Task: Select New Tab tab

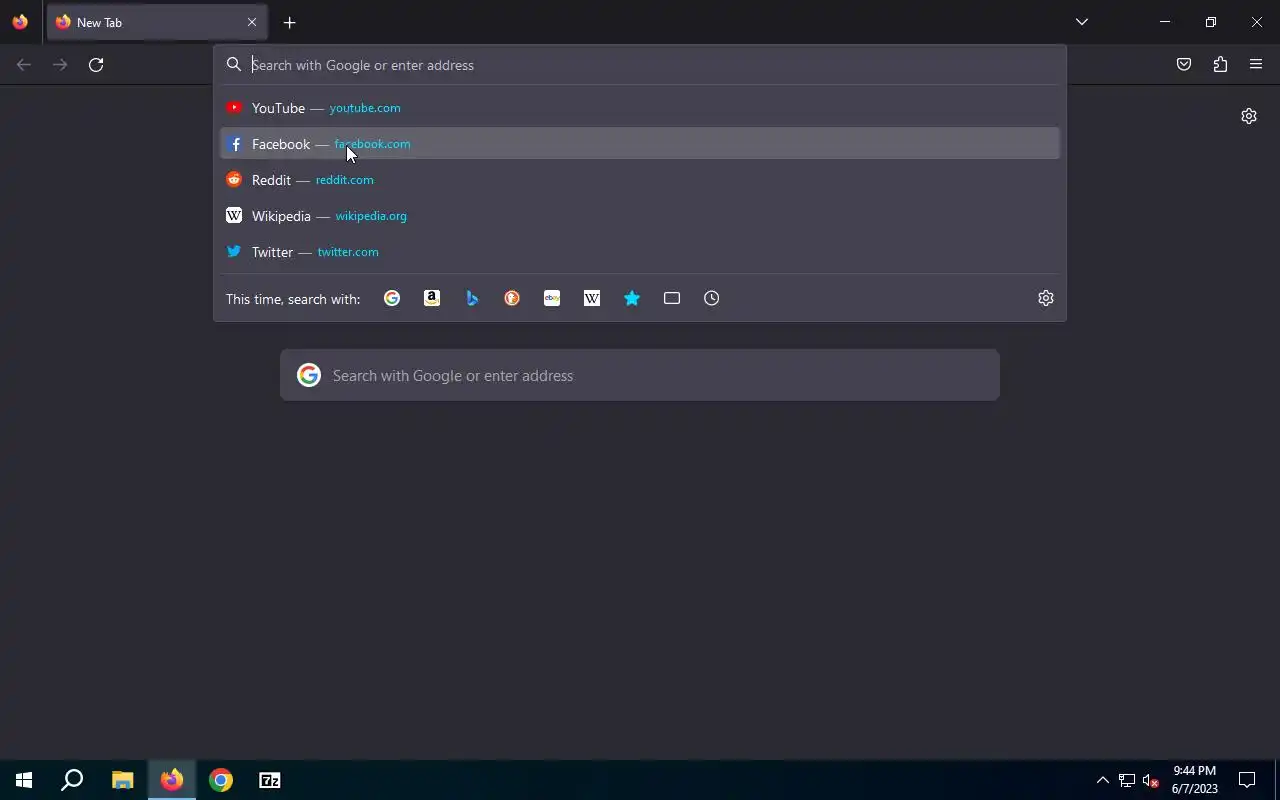Action: point(156,22)
